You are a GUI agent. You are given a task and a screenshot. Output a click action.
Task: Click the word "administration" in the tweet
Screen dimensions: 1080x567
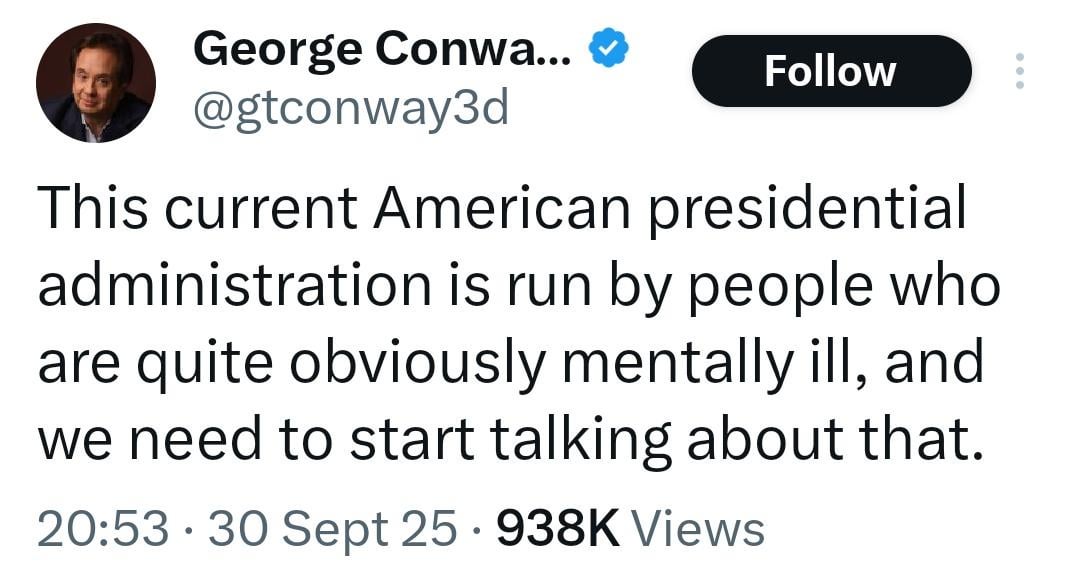[x=233, y=287]
